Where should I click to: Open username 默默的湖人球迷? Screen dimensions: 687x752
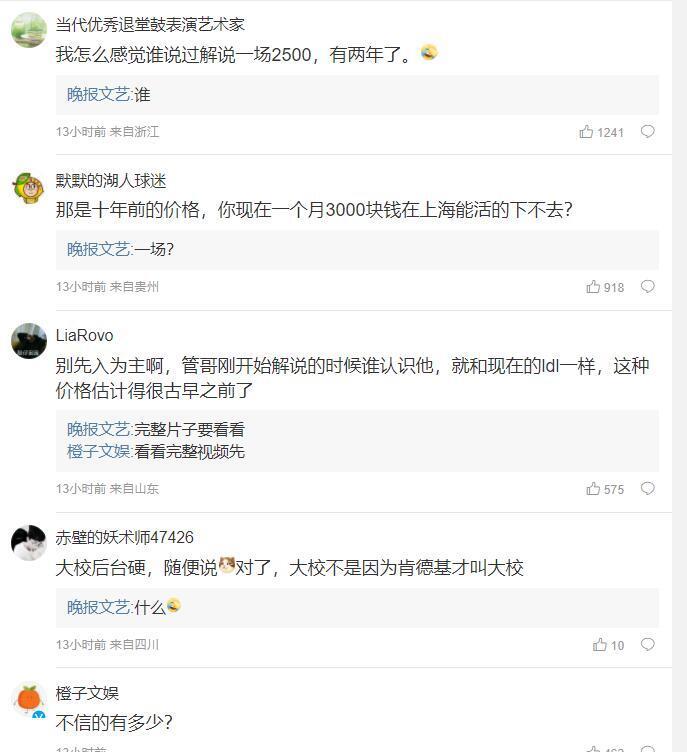(111, 181)
